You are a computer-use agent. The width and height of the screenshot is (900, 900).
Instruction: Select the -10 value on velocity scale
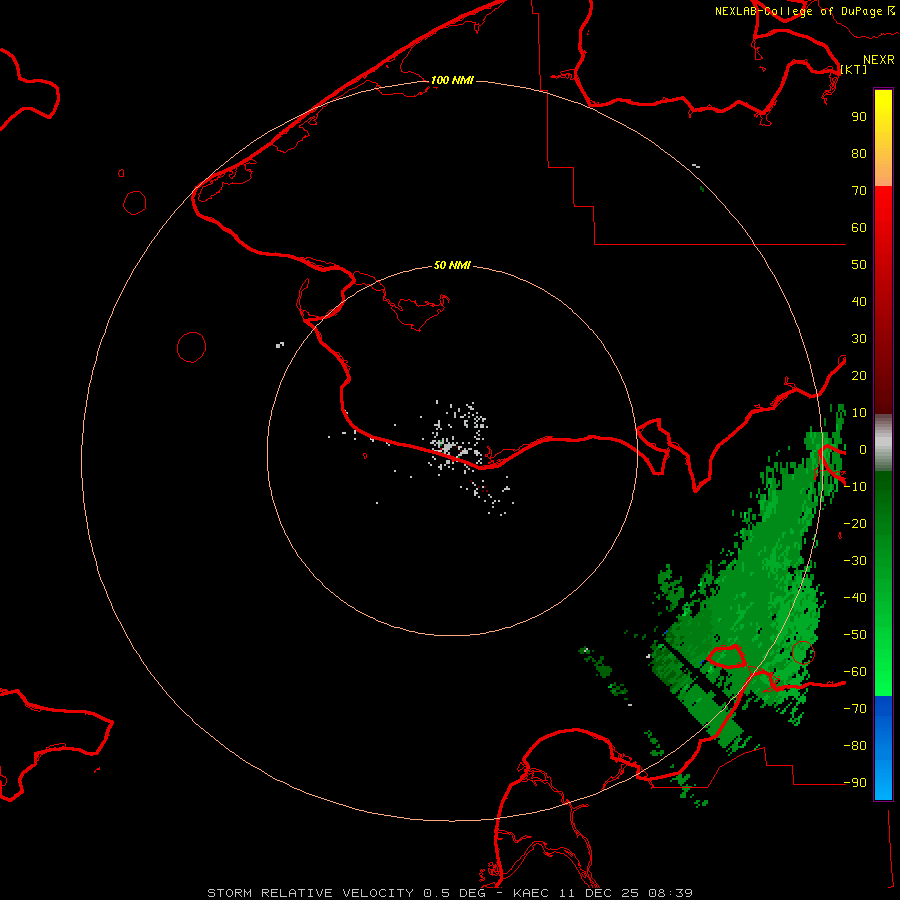tap(855, 487)
